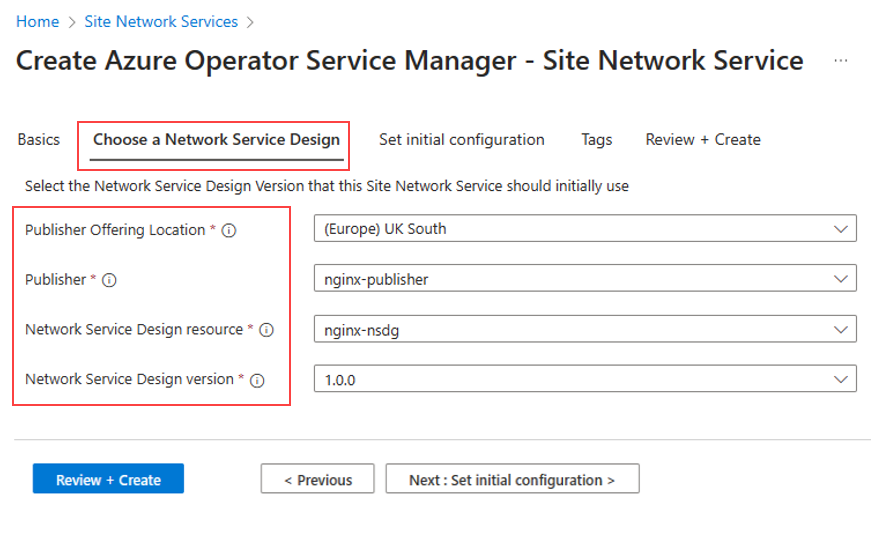Open Site Network Services breadcrumb link
The image size is (871, 533).
(161, 21)
